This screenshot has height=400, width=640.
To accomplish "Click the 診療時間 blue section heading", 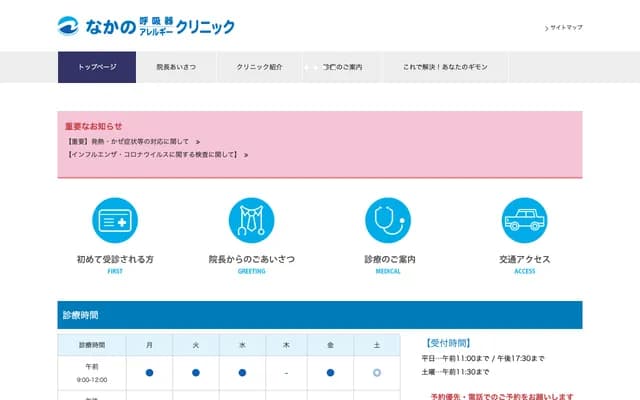I will [x=320, y=315].
